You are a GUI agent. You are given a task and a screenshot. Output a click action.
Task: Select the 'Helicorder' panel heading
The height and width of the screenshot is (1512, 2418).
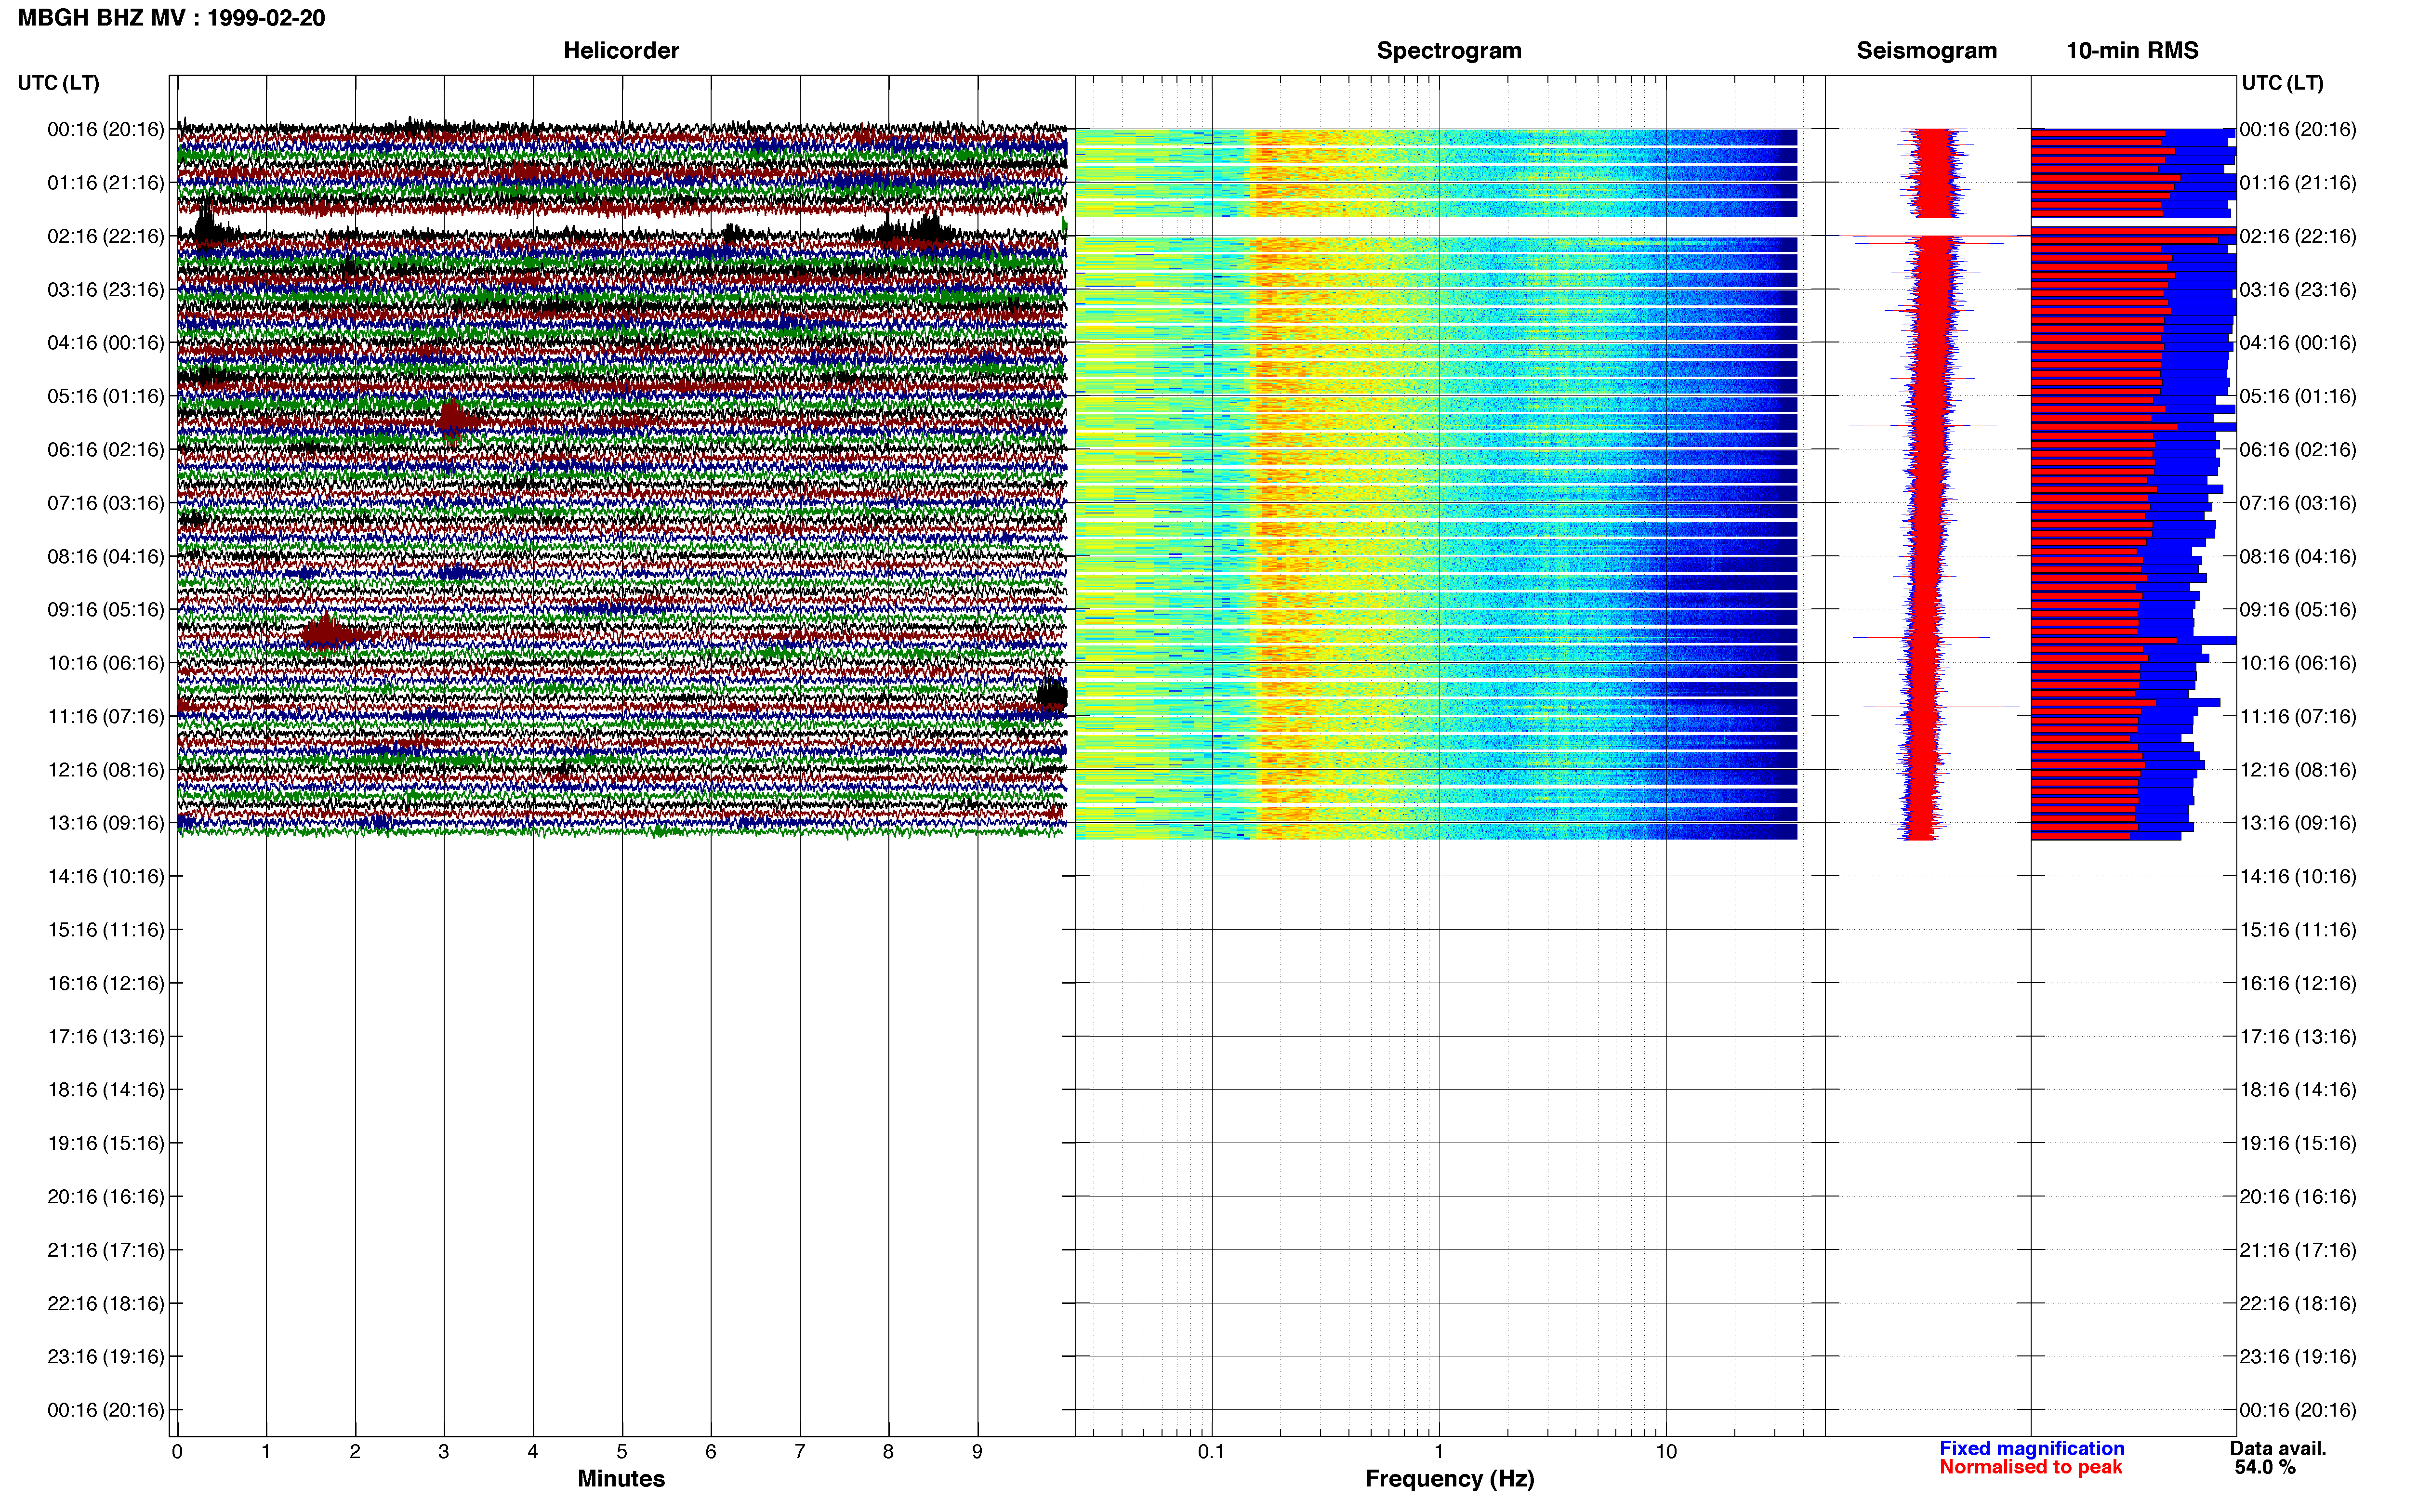621,50
